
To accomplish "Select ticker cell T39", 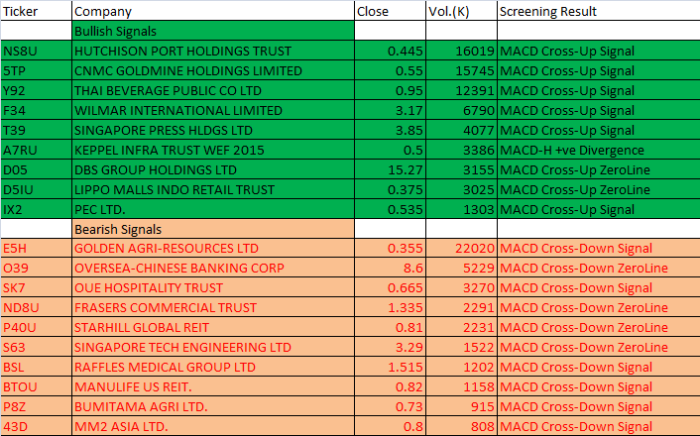I will pyautogui.click(x=36, y=130).
